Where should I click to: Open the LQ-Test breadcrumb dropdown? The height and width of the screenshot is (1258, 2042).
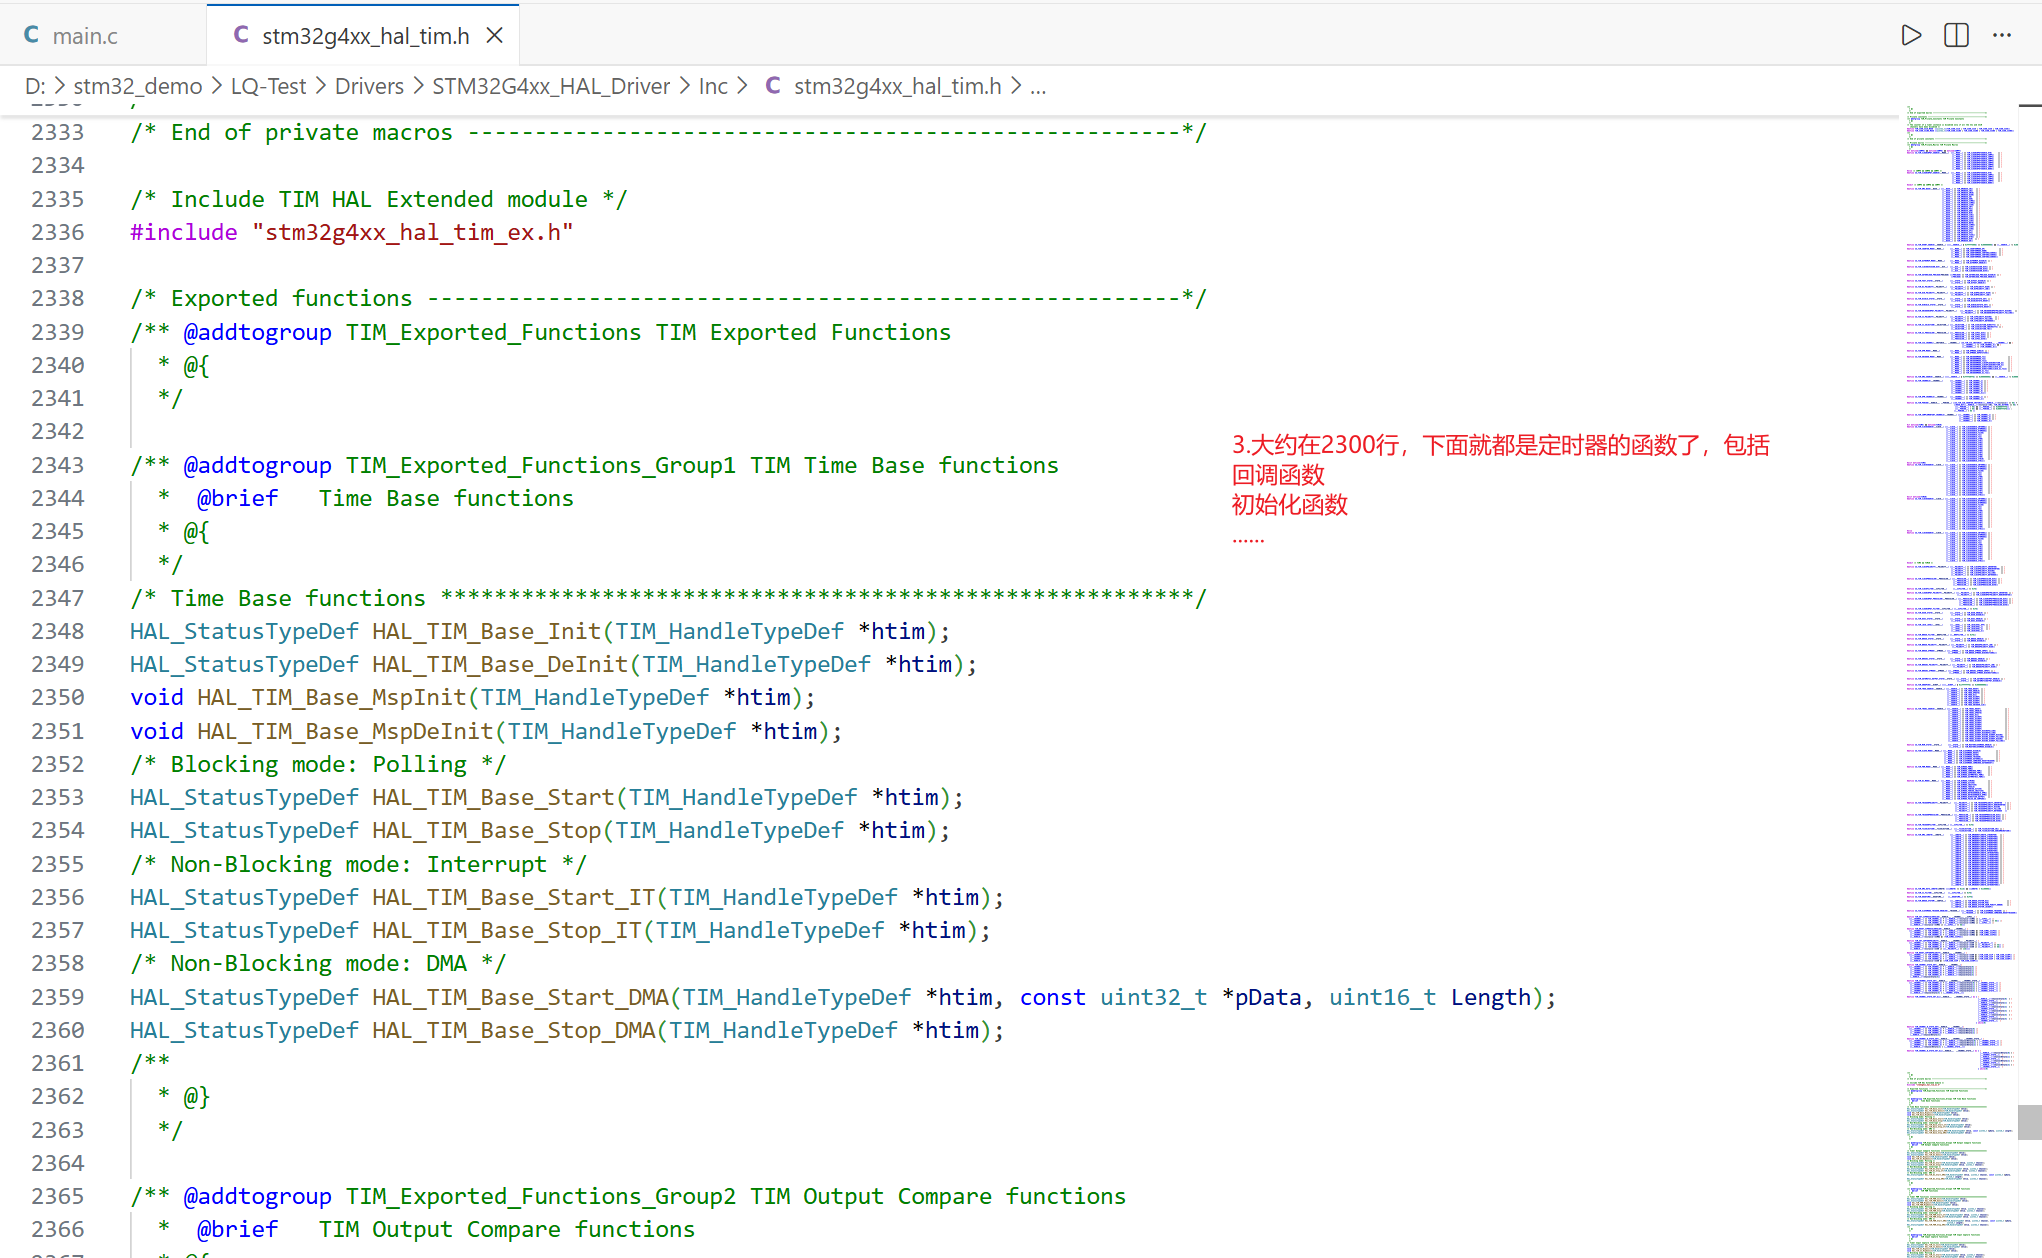point(268,86)
